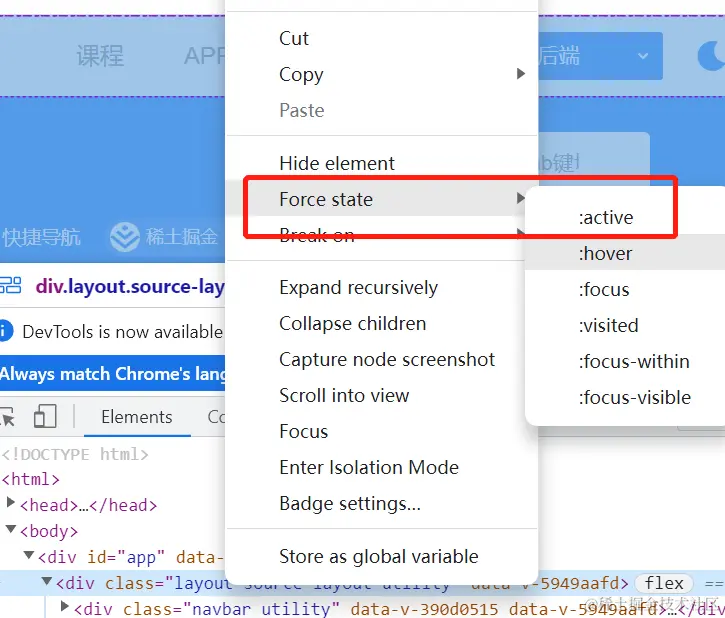Viewport: 725px width, 618px height.
Task: Expand the navbar utility div node
Action: [x=65, y=606]
